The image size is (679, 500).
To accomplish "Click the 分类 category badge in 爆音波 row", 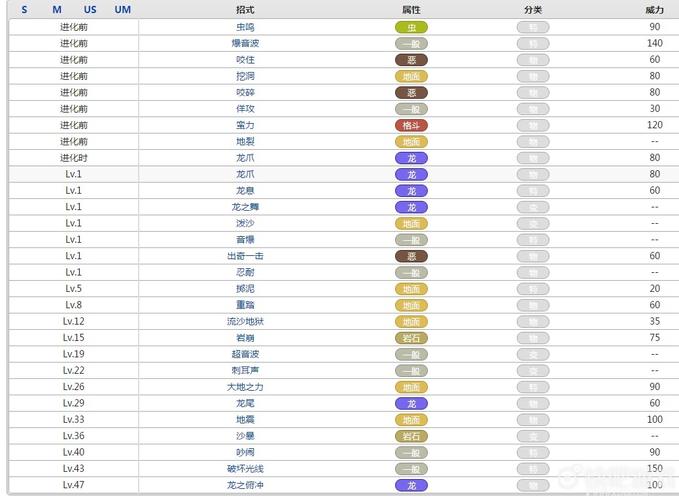I will [533, 43].
